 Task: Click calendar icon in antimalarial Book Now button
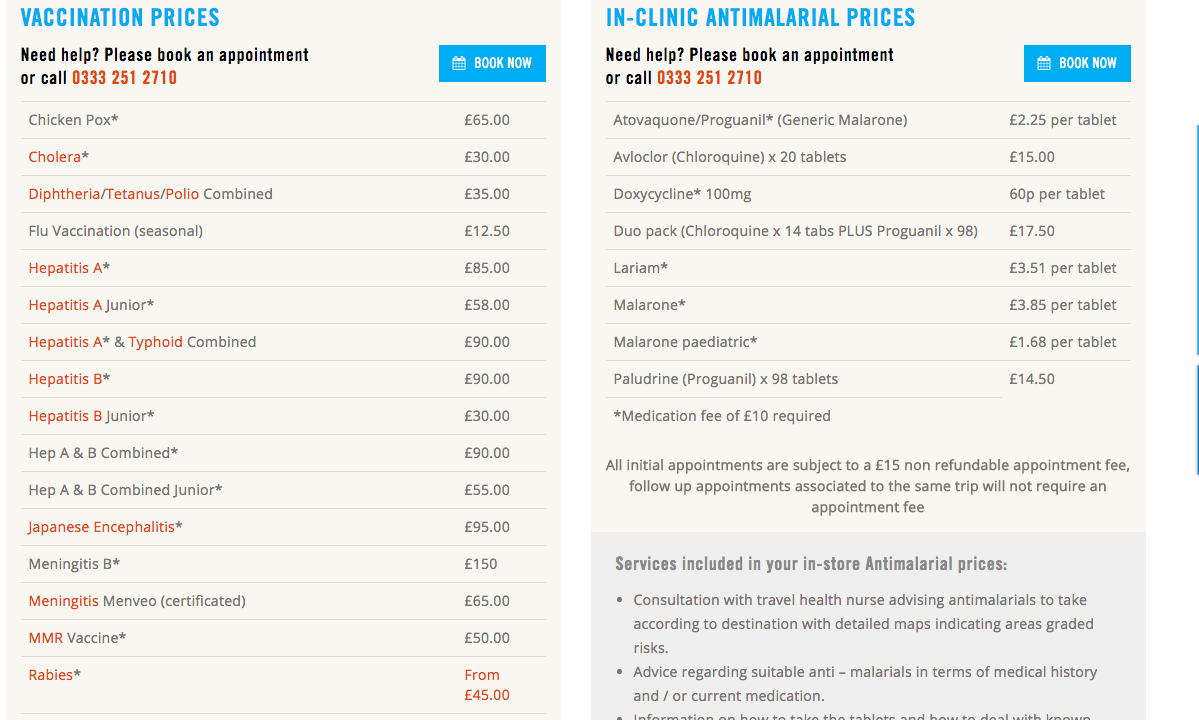pos(1044,63)
